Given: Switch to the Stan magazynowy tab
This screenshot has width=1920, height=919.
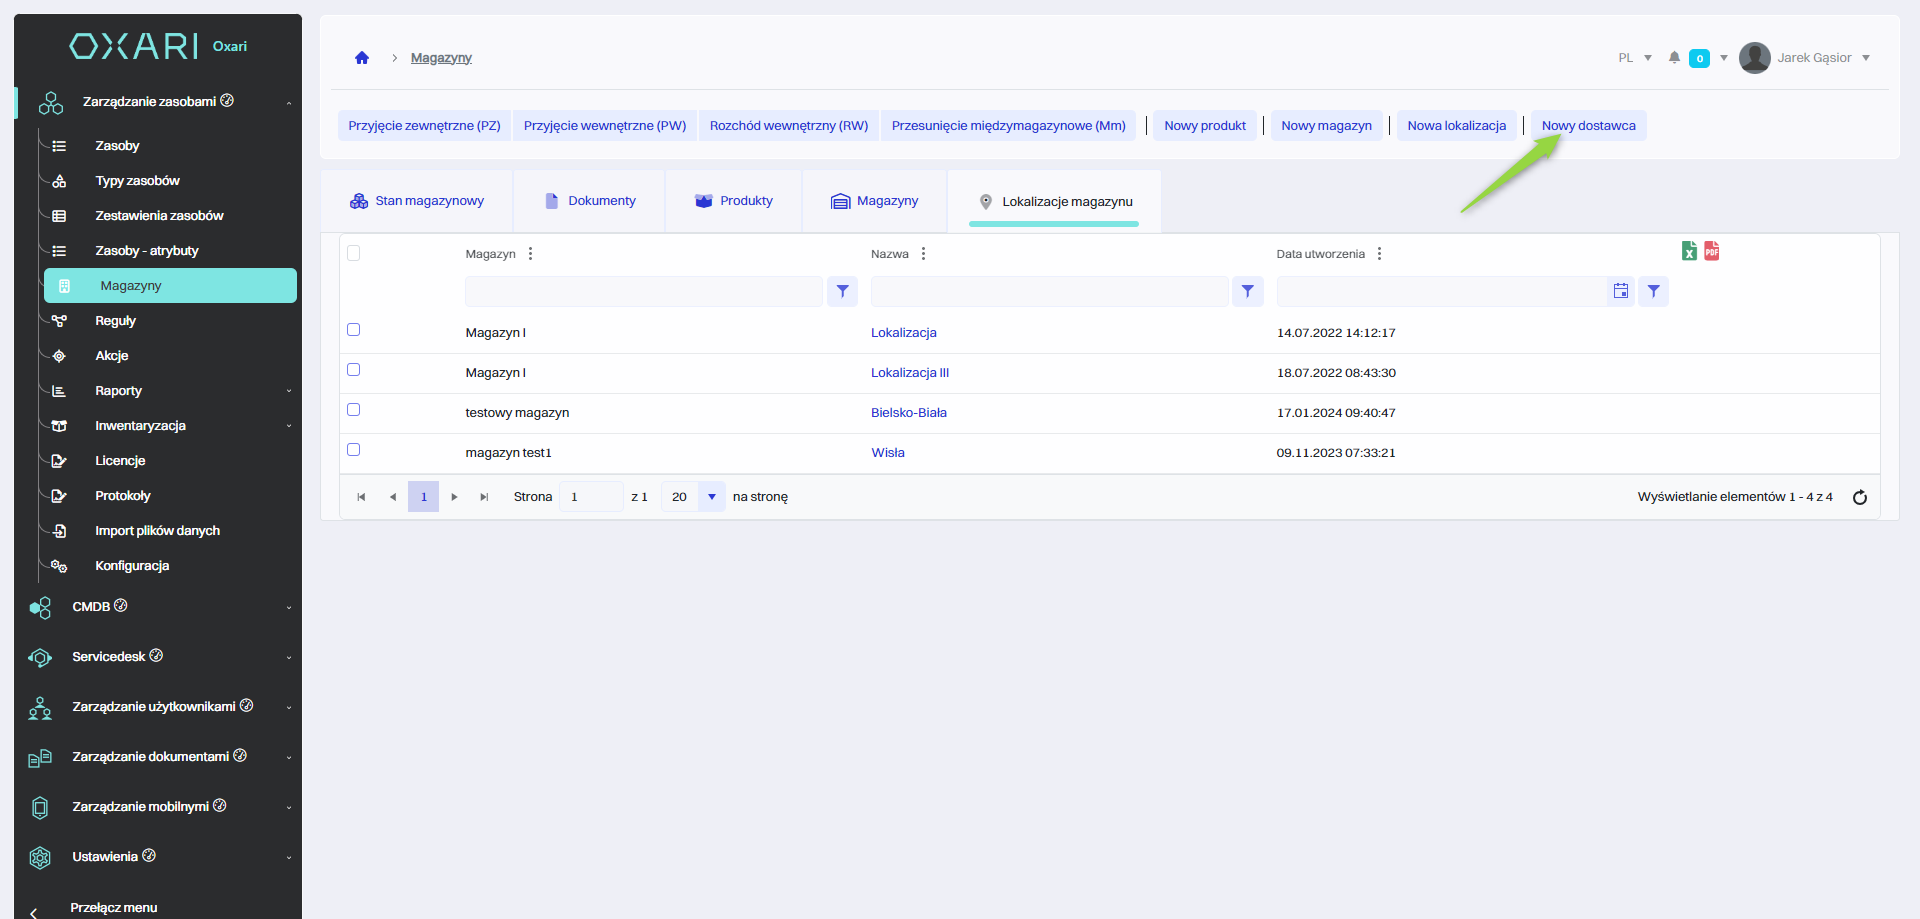Looking at the screenshot, I should click(417, 201).
